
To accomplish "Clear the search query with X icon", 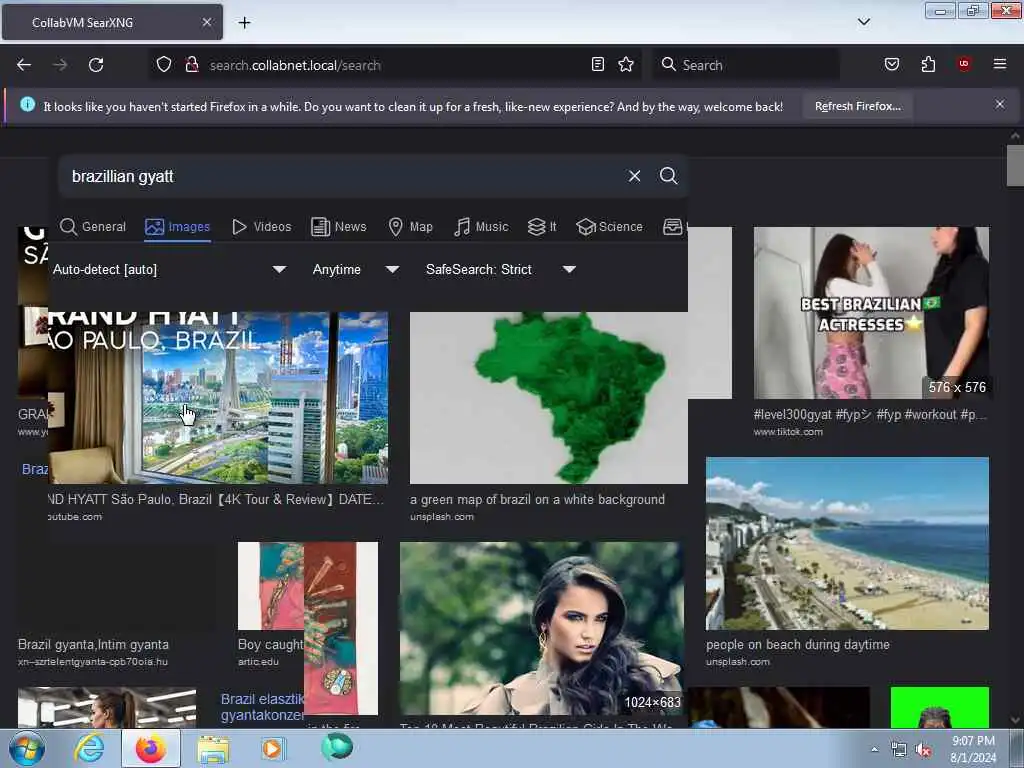I will click(x=634, y=176).
